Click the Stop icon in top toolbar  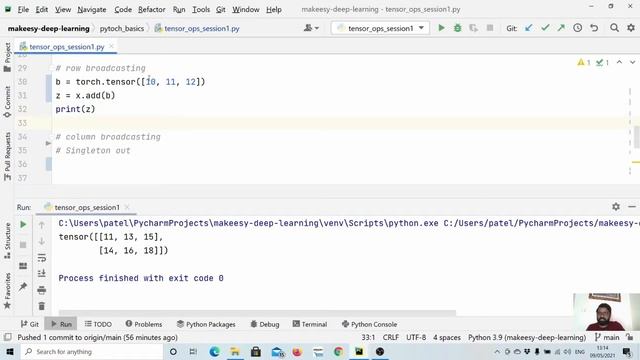pyautogui.click(x=490, y=28)
